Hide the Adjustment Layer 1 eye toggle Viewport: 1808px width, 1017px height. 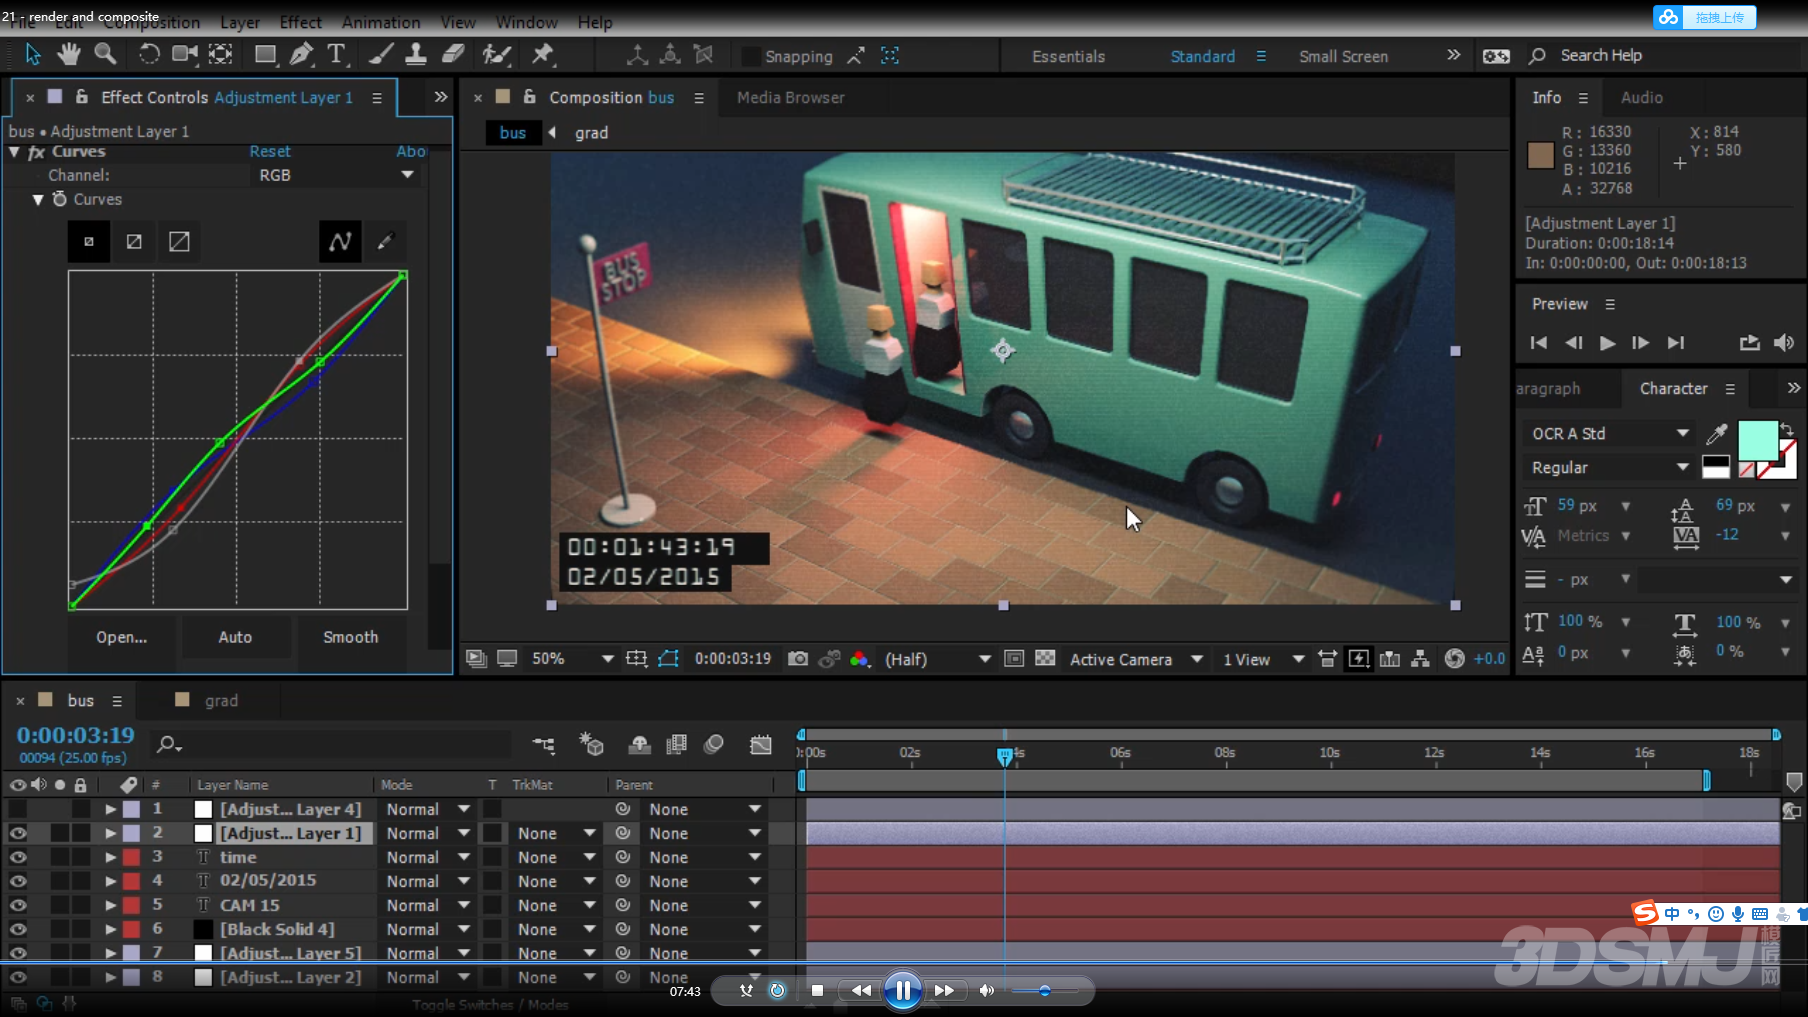coord(18,832)
